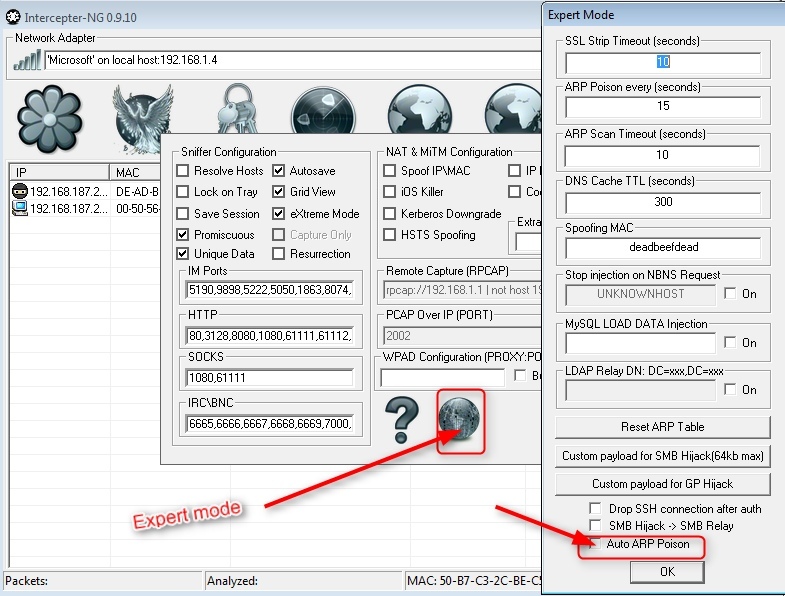Viewport: 785px width, 596px height.
Task: Toggle the Auto ARP Poison checkbox
Action: [595, 544]
